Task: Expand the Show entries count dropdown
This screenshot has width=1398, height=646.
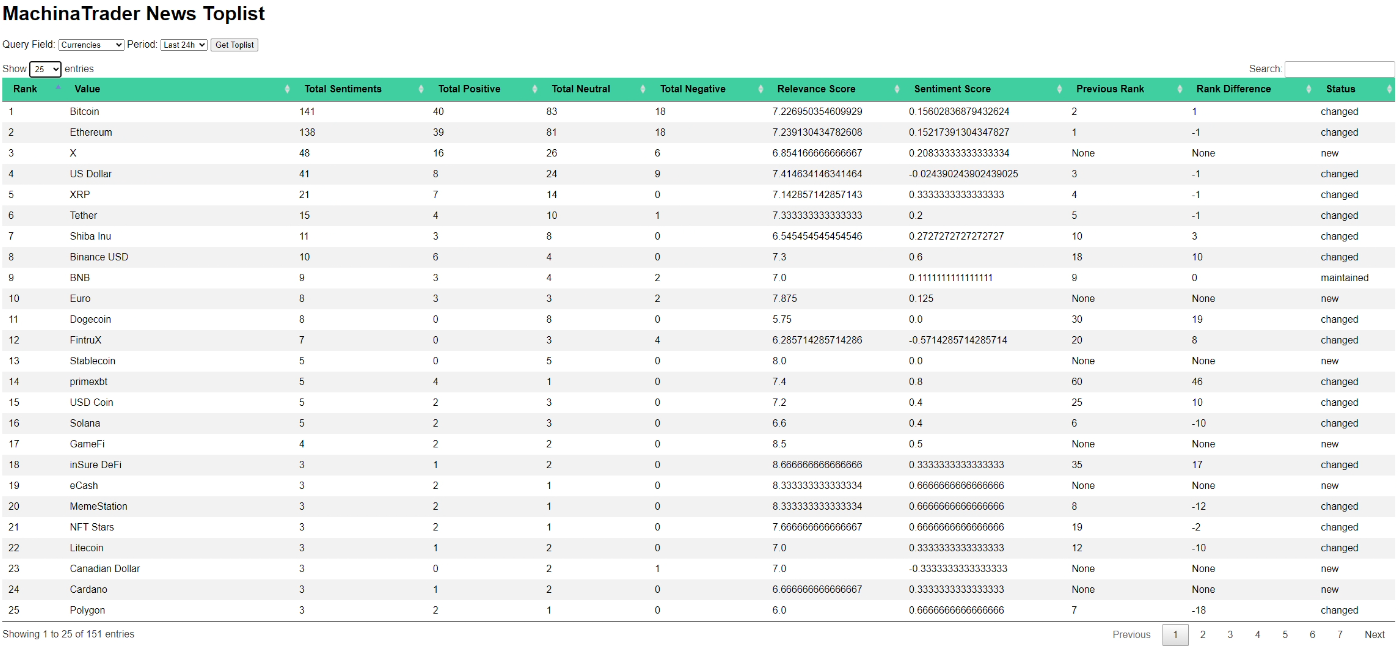Action: tap(45, 69)
